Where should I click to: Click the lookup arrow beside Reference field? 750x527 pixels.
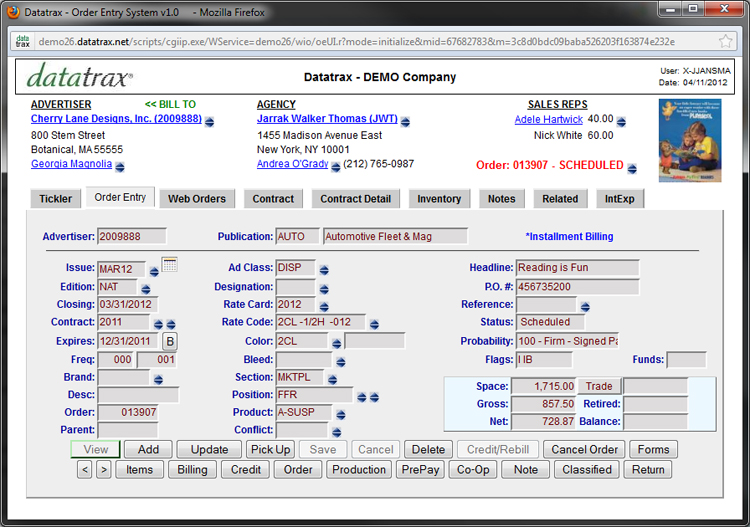[585, 307]
